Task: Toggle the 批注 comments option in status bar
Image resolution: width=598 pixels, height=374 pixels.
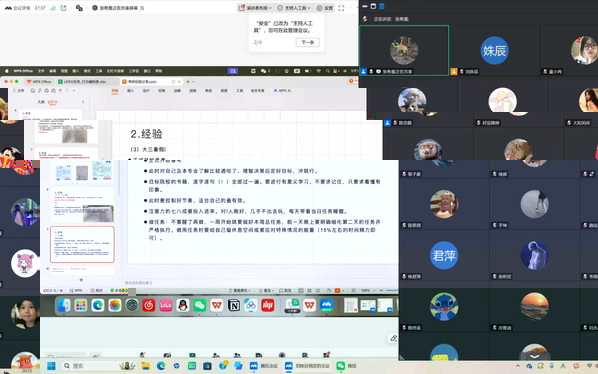Action: [x=286, y=291]
